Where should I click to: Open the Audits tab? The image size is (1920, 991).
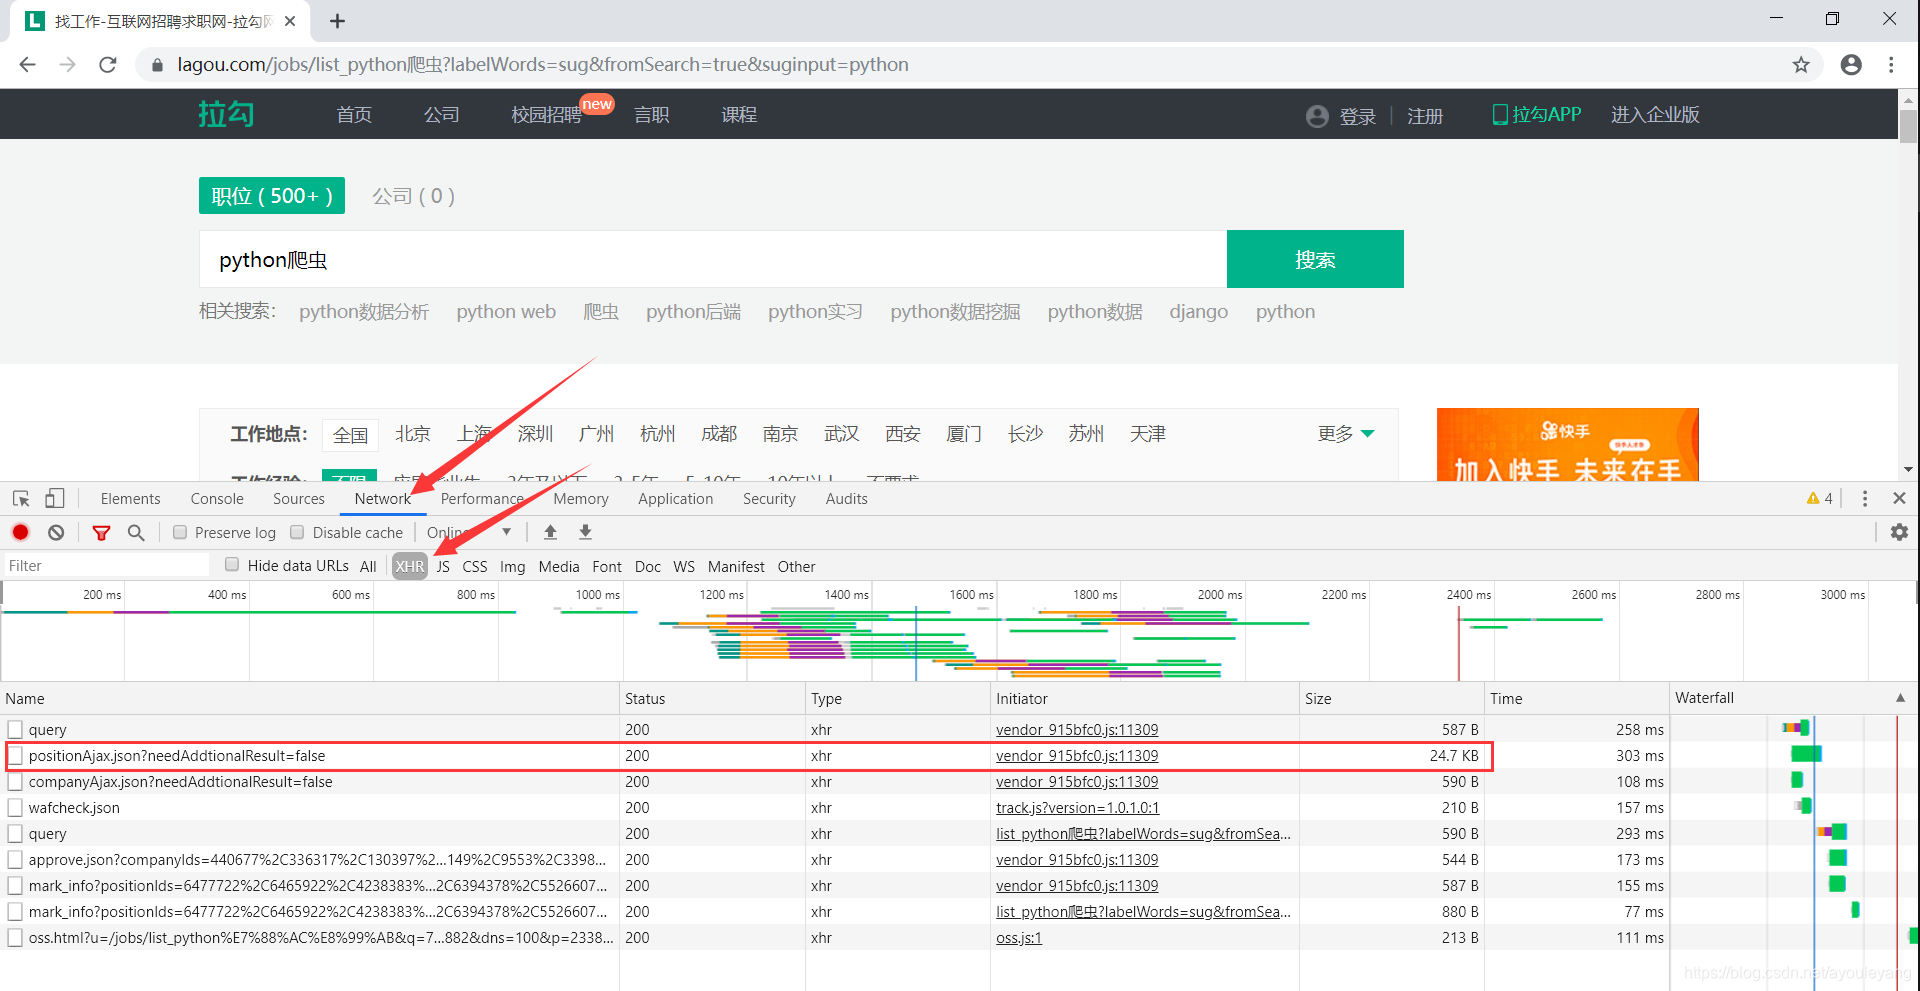tap(847, 498)
